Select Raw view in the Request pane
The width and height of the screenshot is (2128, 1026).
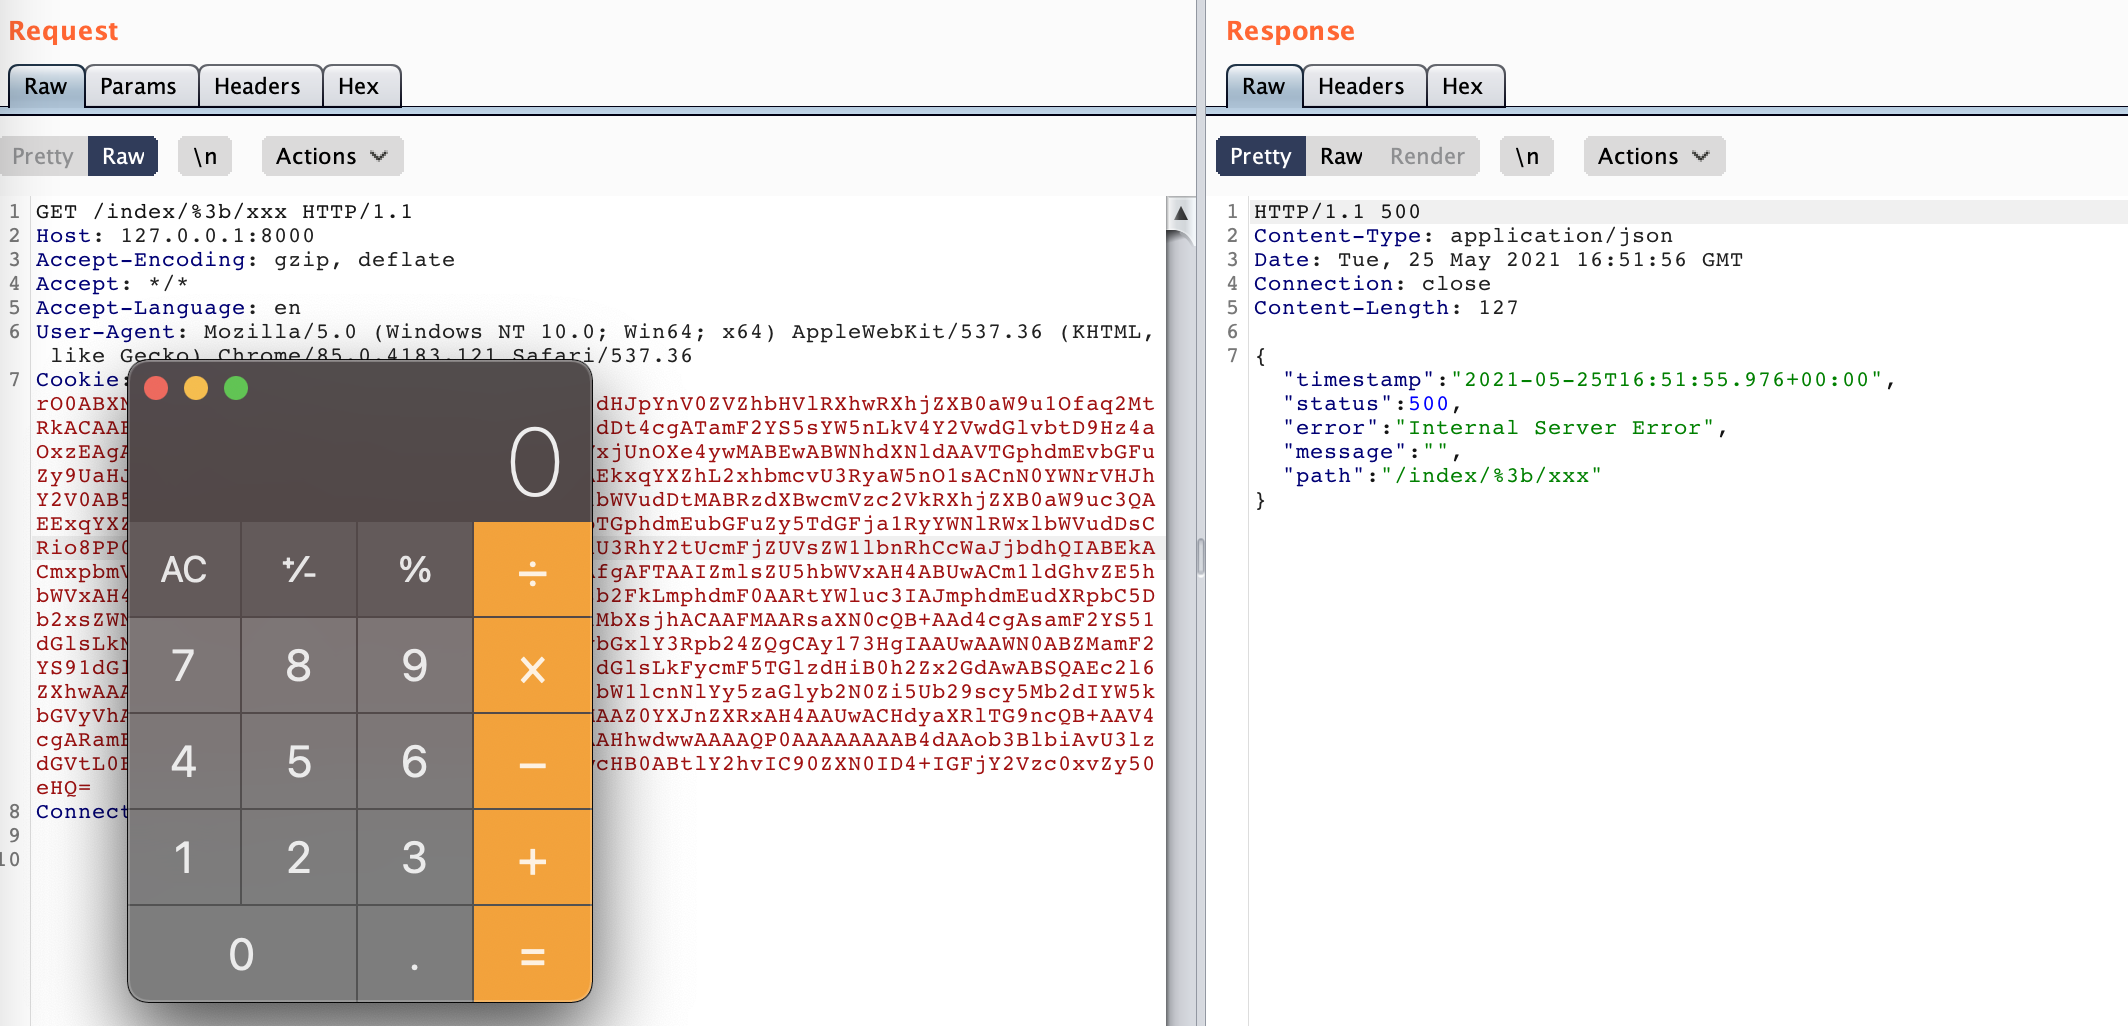123,156
